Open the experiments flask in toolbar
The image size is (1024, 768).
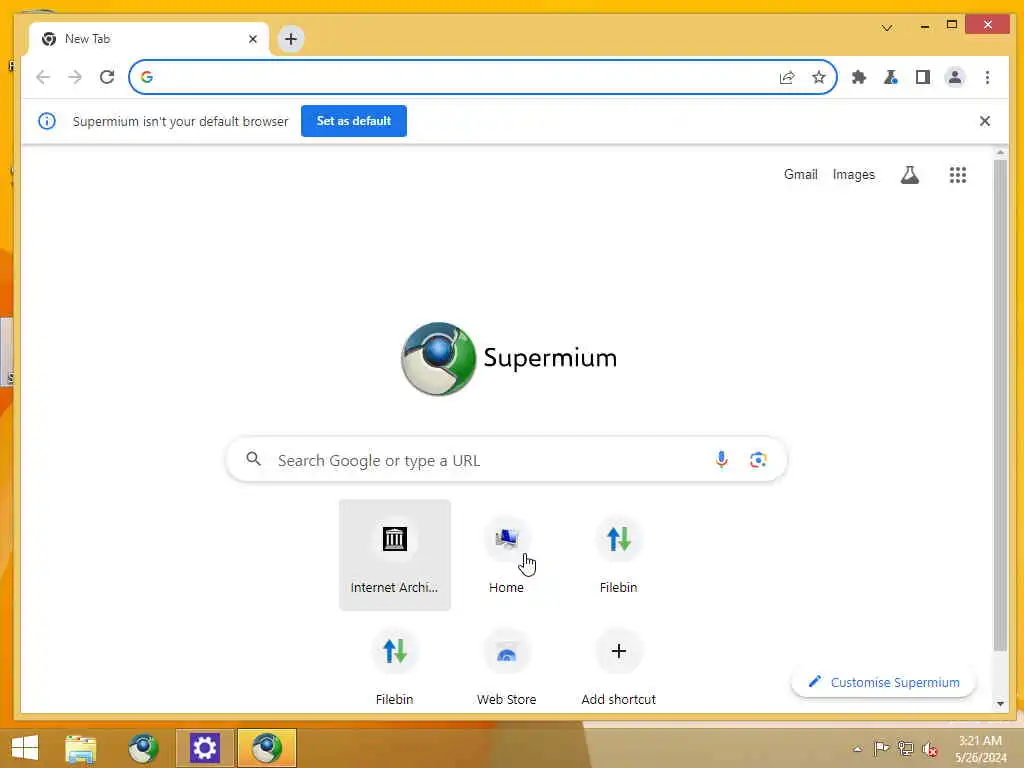[x=891, y=77]
